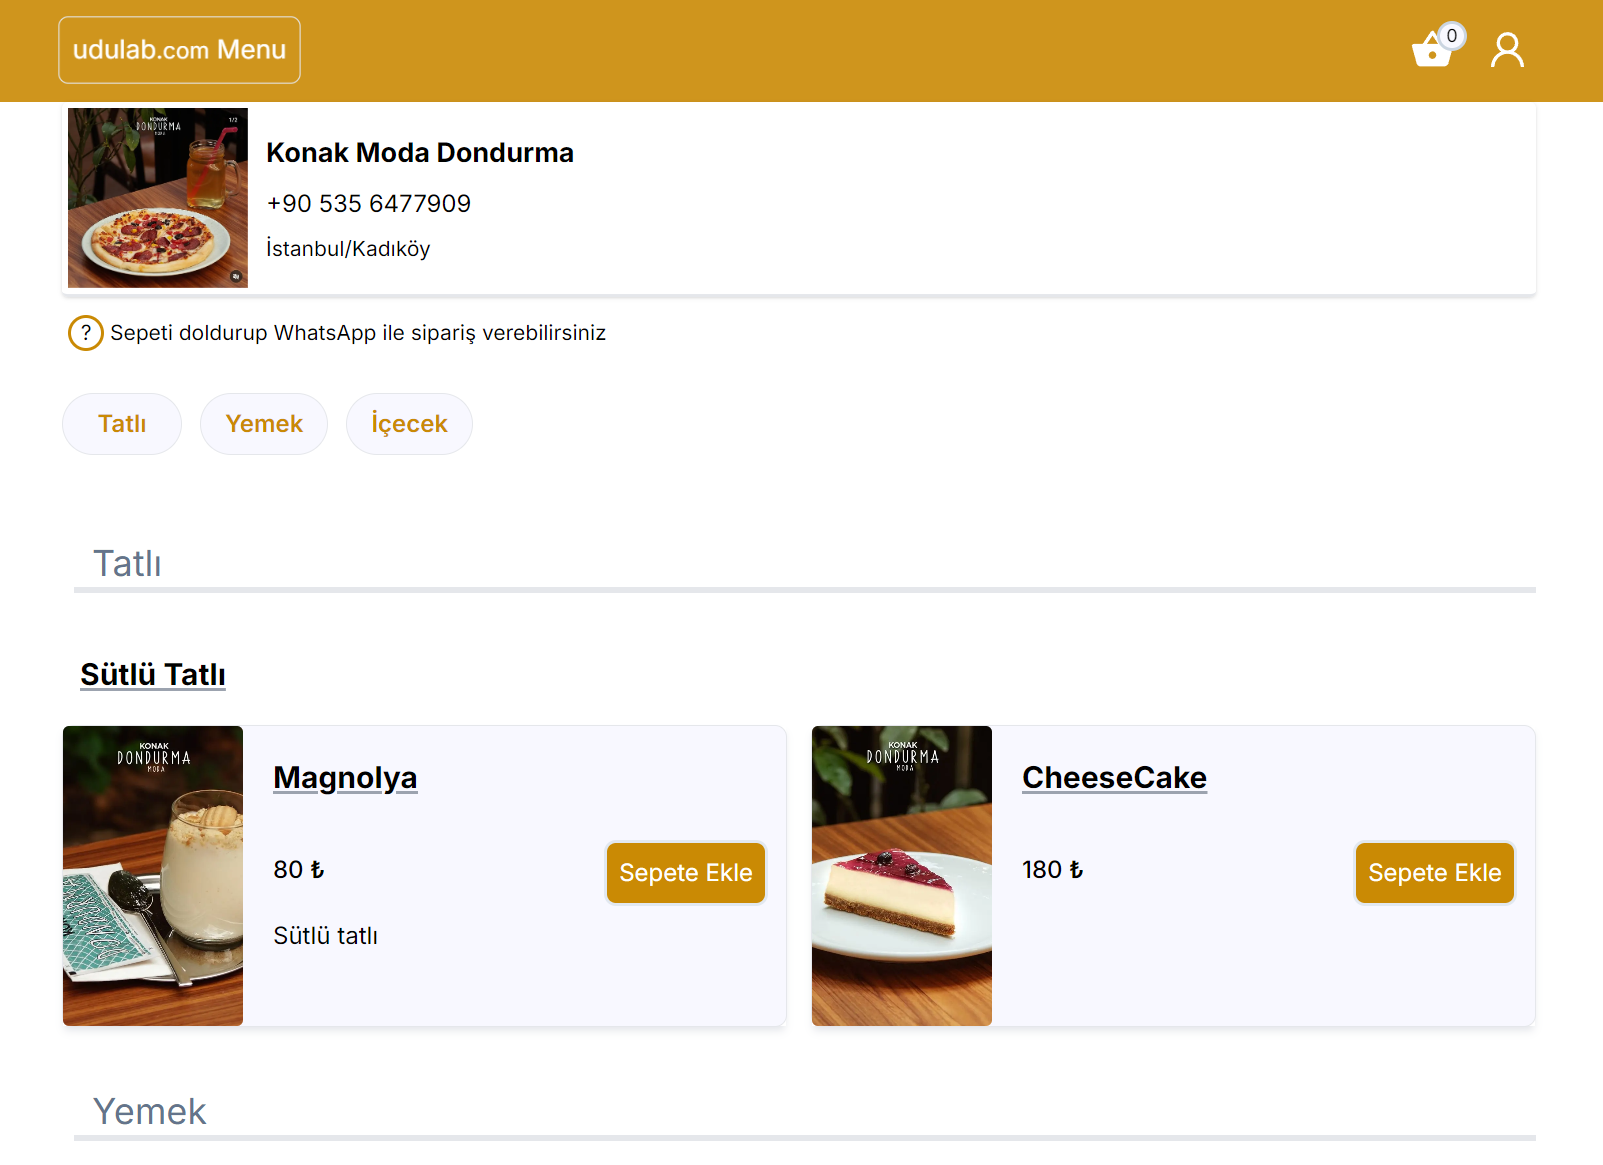Open the Konak Moda Dondurma restaurant image
The image size is (1603, 1165).
click(158, 198)
